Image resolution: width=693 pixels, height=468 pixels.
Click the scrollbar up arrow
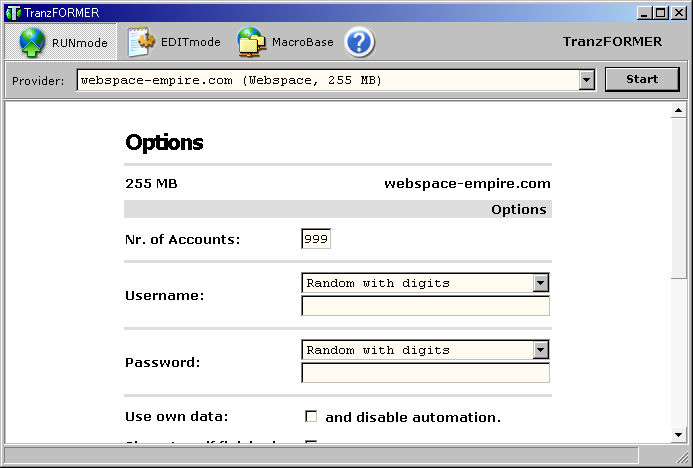(x=678, y=110)
